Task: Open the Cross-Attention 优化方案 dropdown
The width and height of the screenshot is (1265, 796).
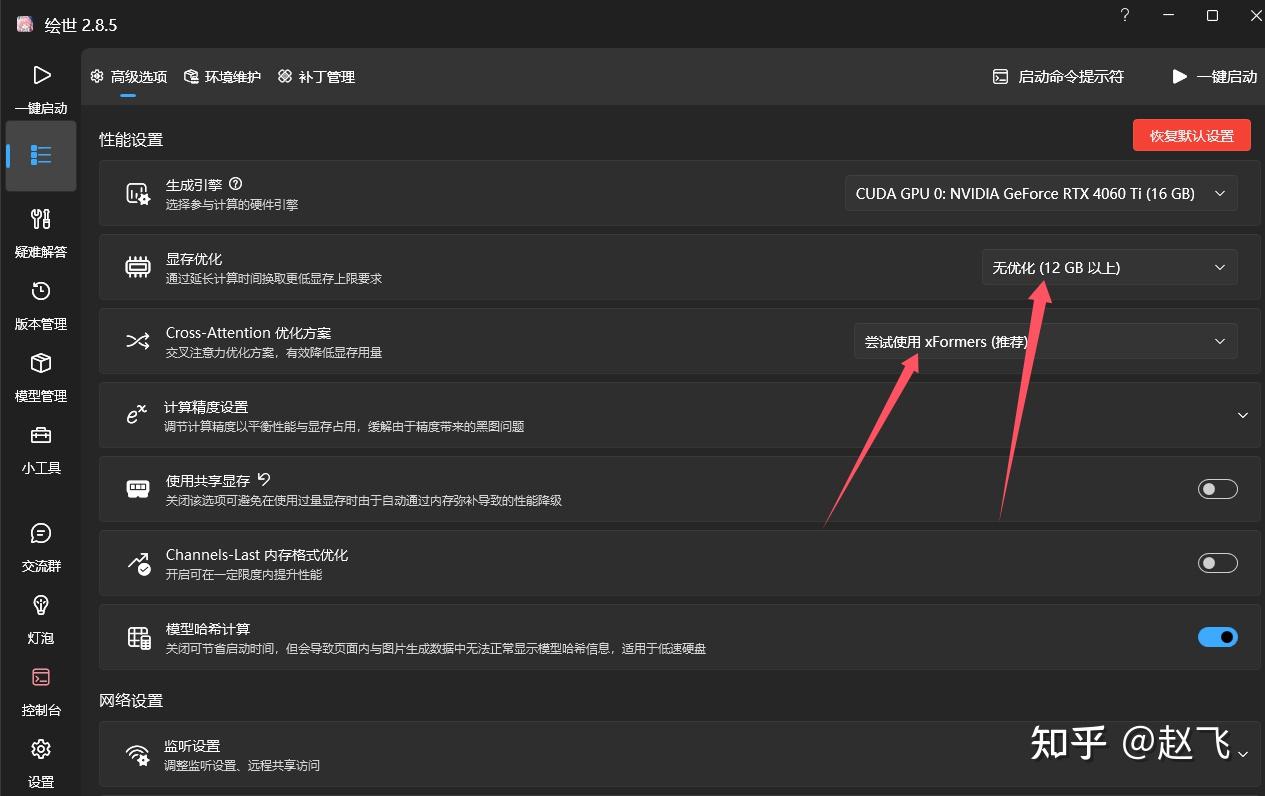Action: click(1046, 341)
